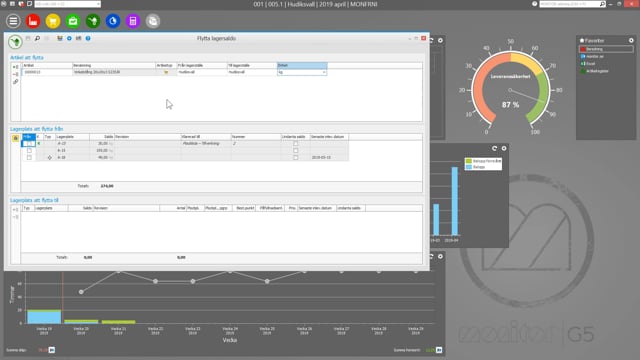Toggle Undanta saldo checkbox in first row
The image size is (640, 360).
click(296, 144)
